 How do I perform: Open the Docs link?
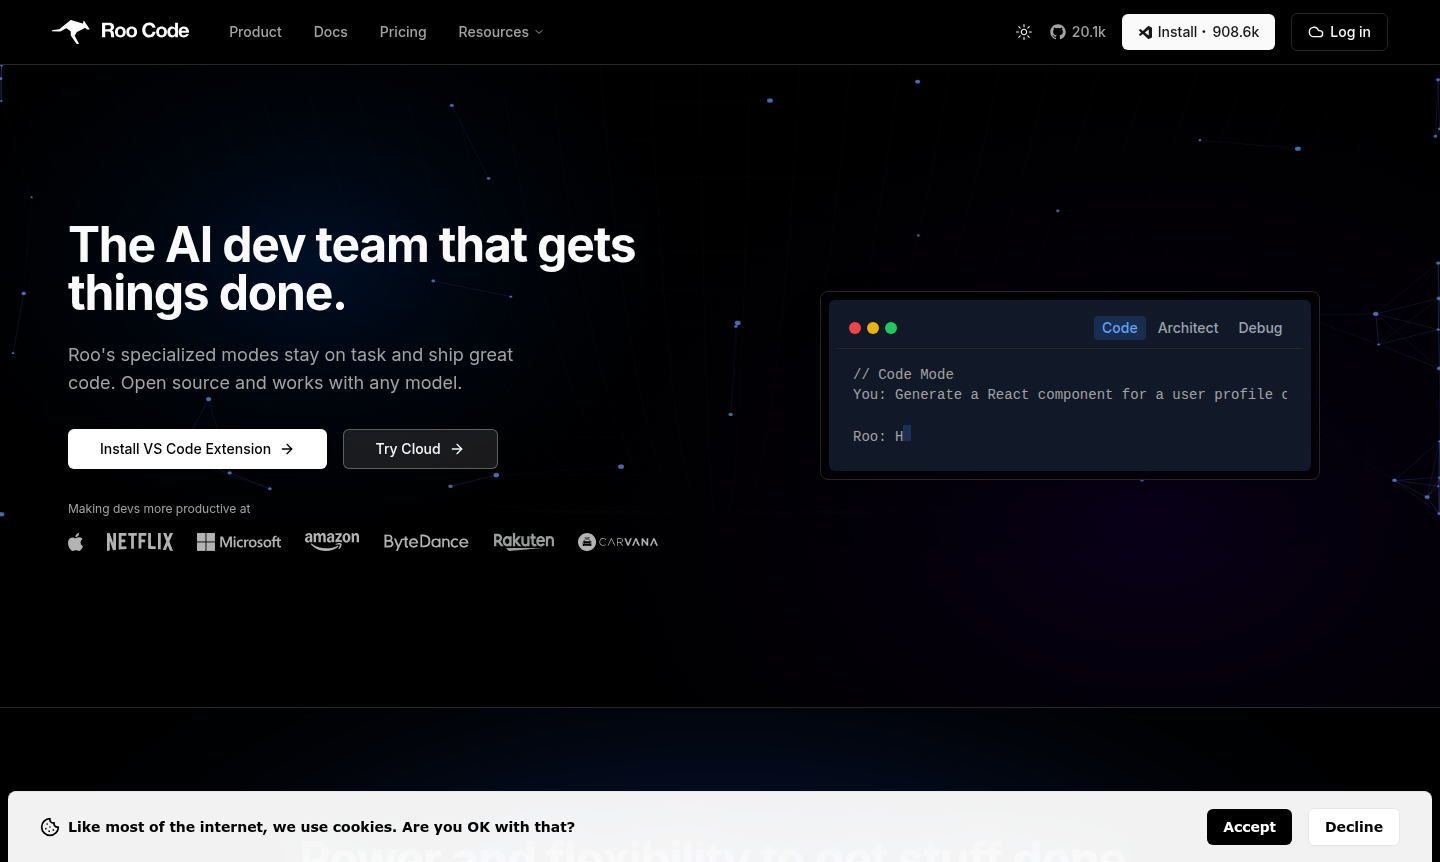point(330,32)
